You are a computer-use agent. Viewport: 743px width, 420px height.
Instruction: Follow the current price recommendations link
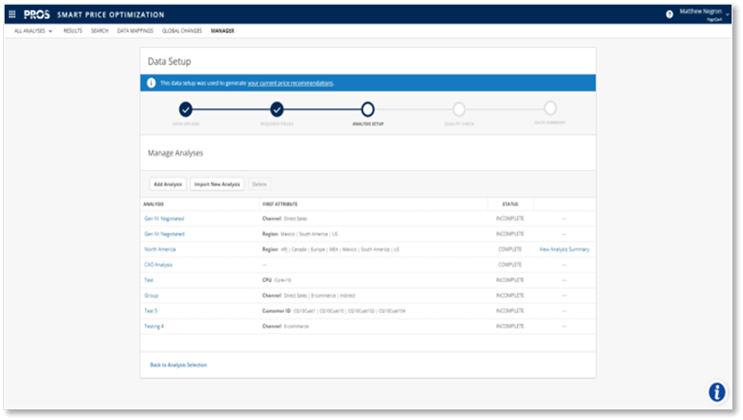[x=290, y=83]
